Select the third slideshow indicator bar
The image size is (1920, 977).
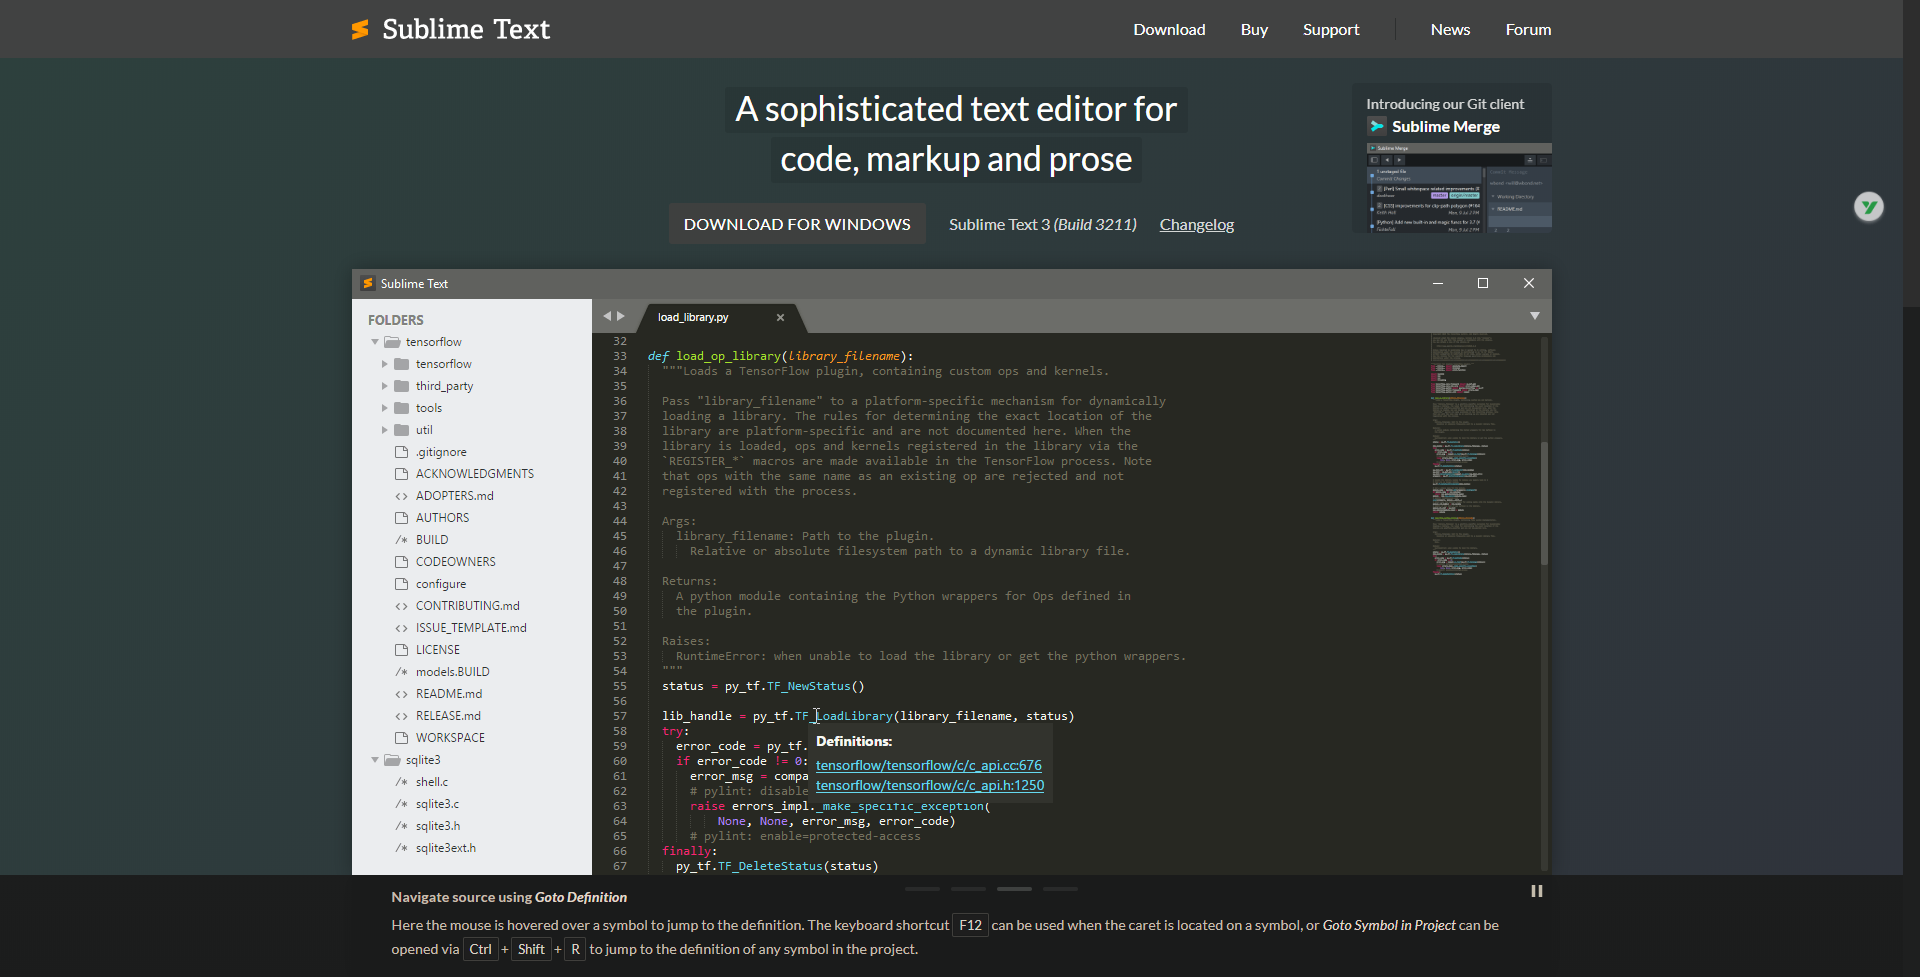1013,889
